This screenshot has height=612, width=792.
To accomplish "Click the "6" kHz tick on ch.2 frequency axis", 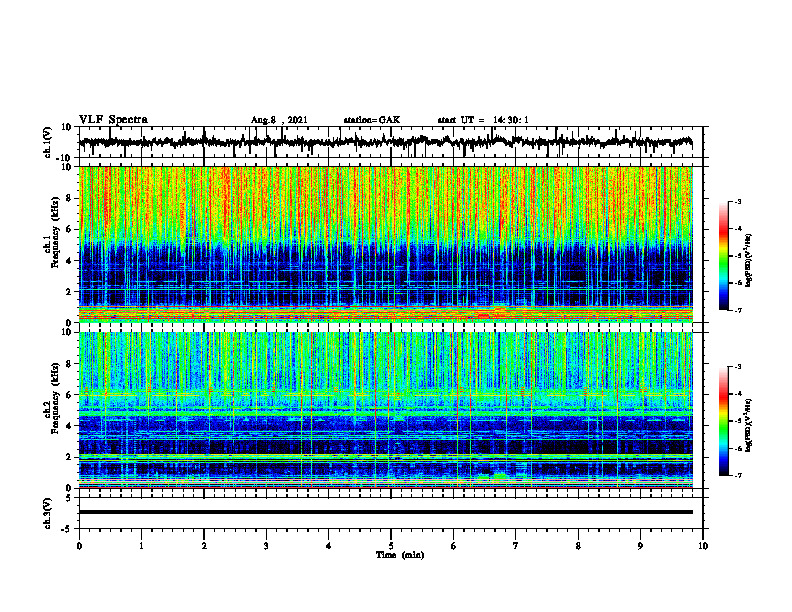I will (x=70, y=395).
